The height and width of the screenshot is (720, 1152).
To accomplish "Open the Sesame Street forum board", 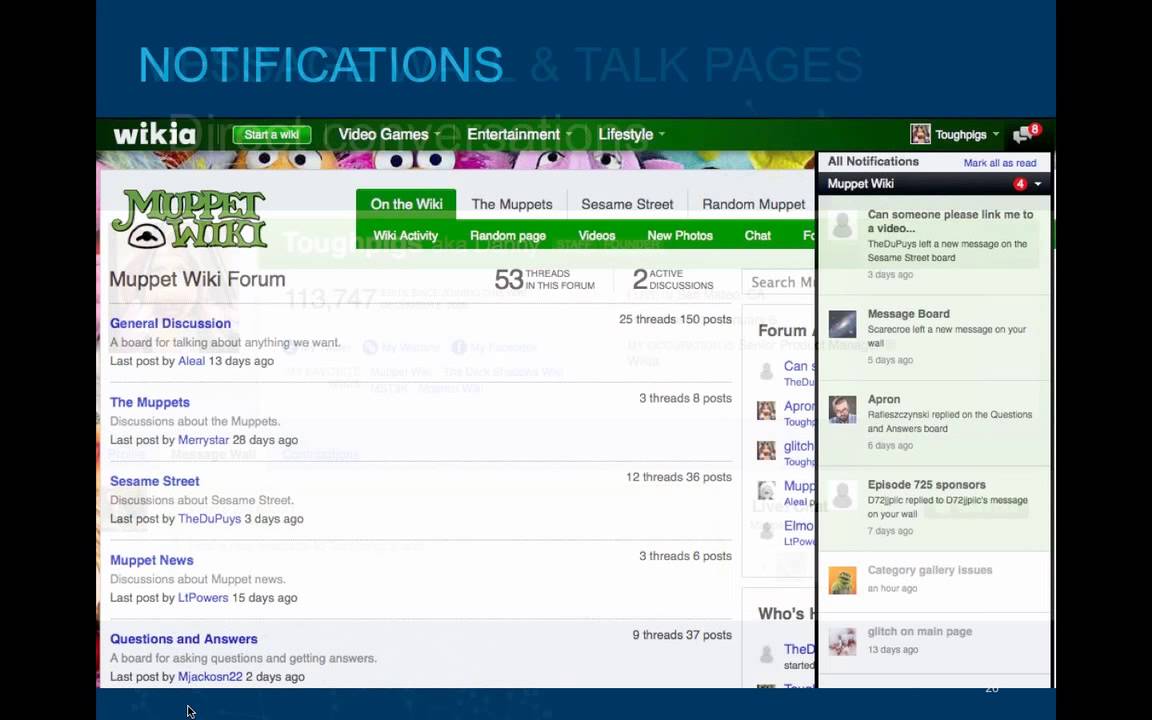I will (154, 481).
